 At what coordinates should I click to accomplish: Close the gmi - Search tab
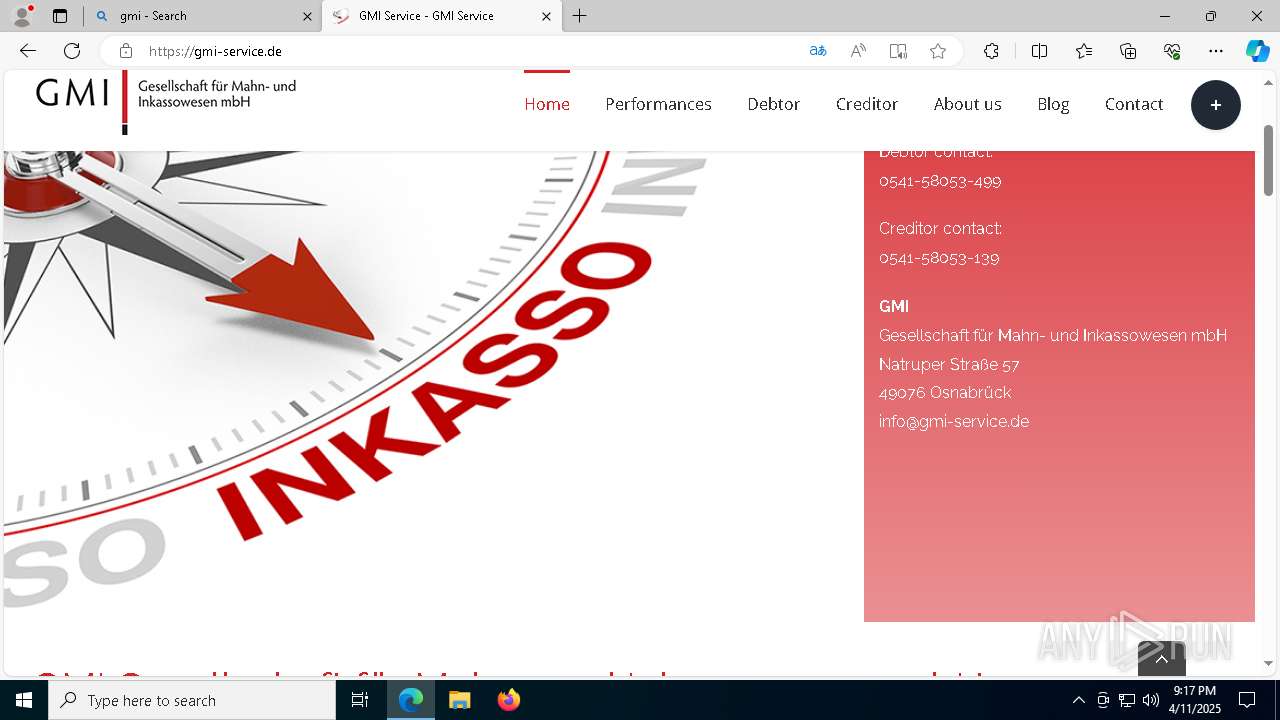(307, 16)
